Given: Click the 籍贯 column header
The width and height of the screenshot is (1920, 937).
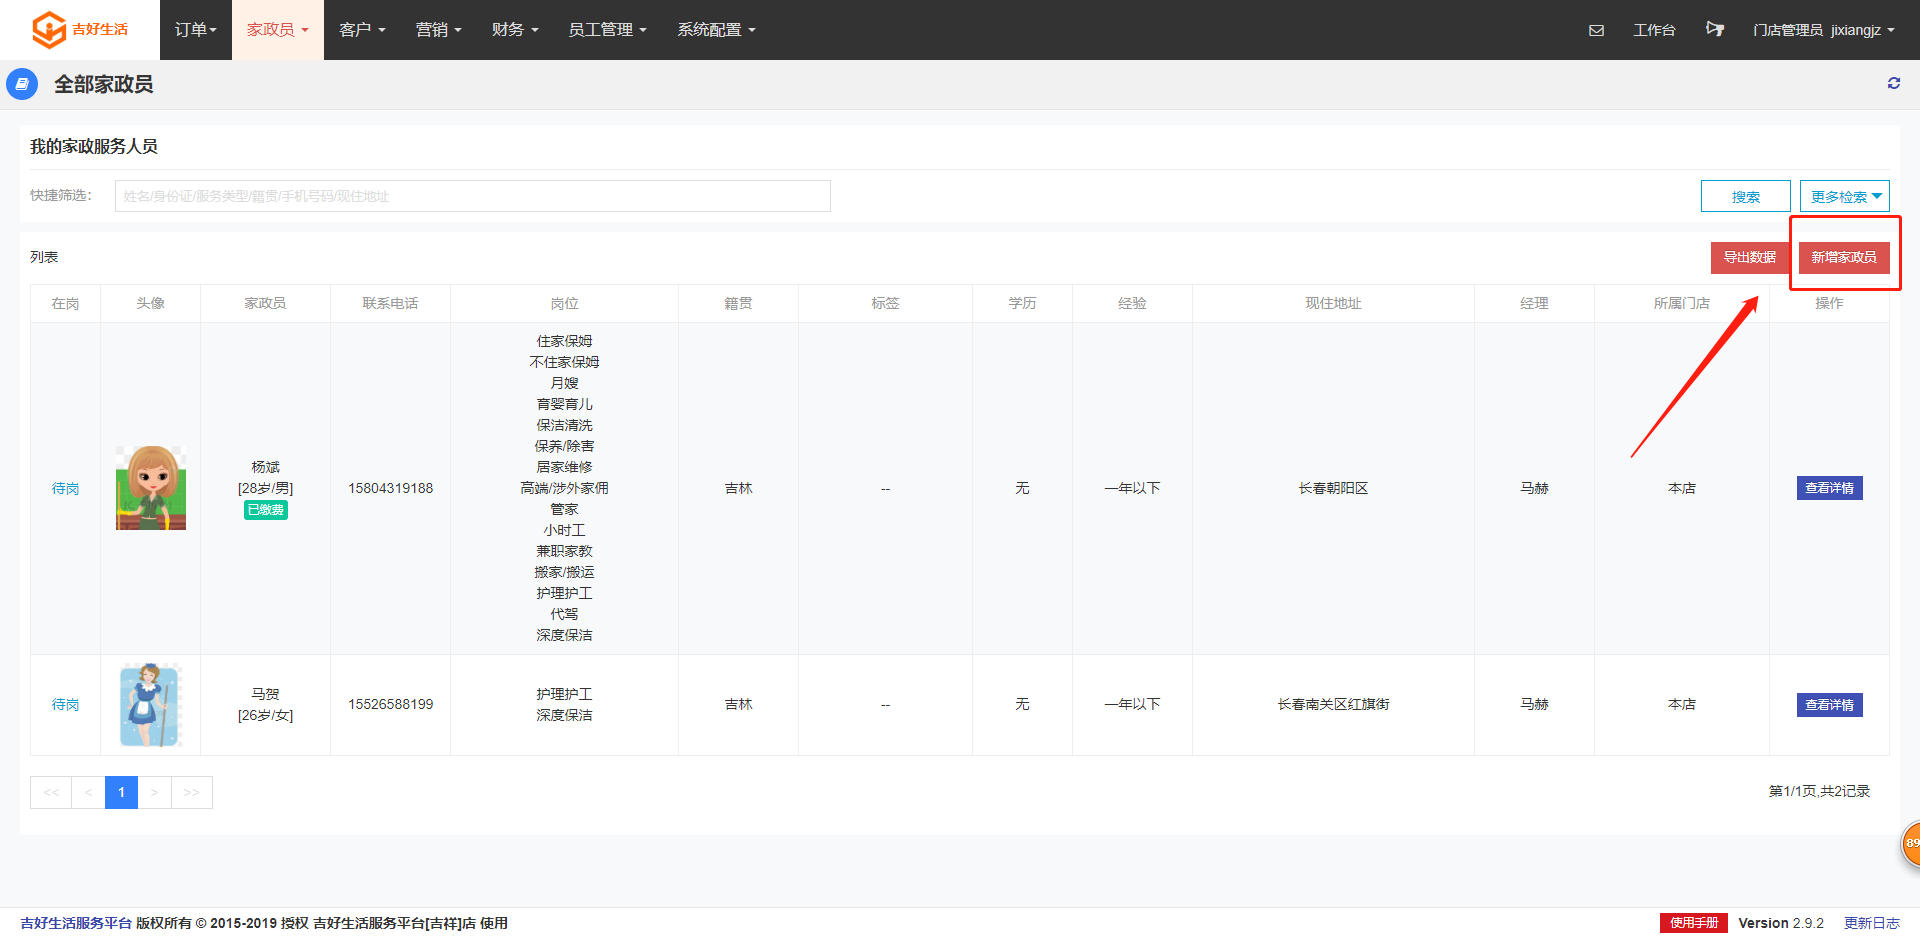Looking at the screenshot, I should tap(738, 303).
